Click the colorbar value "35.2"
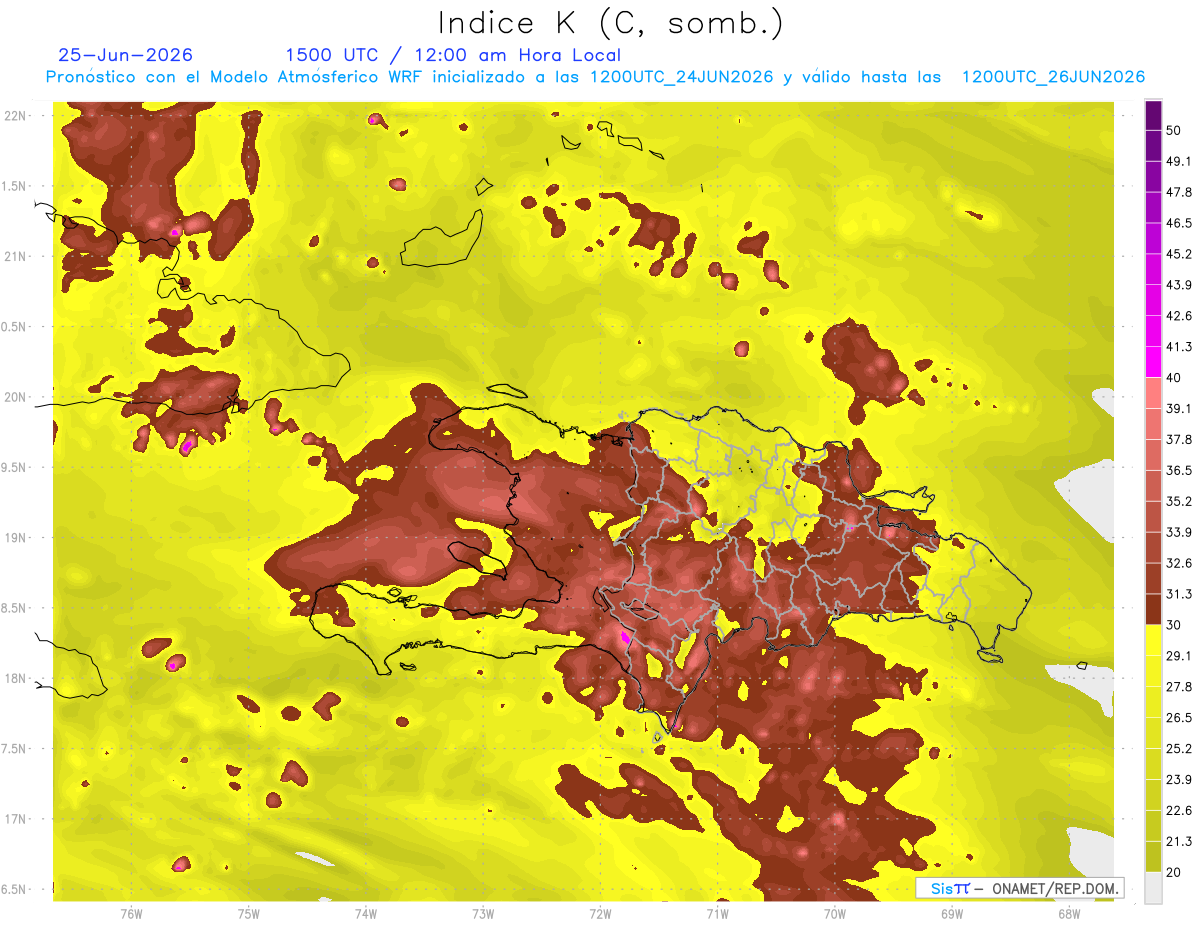This screenshot has width=1200, height=927. pyautogui.click(x=1179, y=502)
